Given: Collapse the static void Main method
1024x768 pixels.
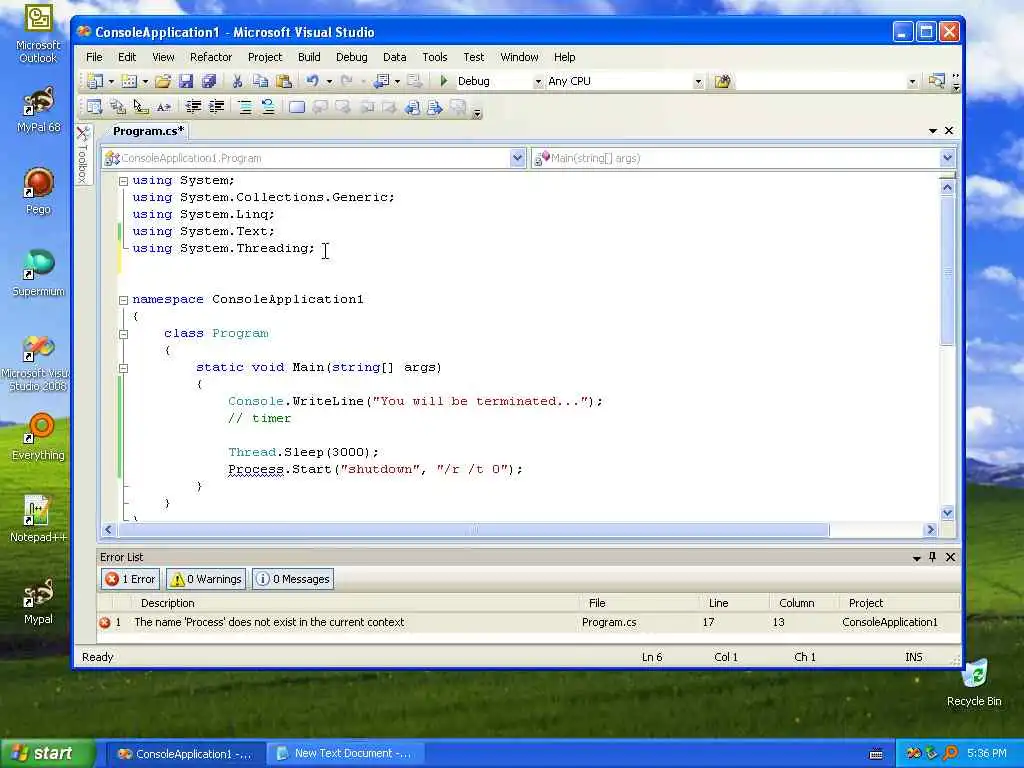Looking at the screenshot, I should click(x=123, y=368).
